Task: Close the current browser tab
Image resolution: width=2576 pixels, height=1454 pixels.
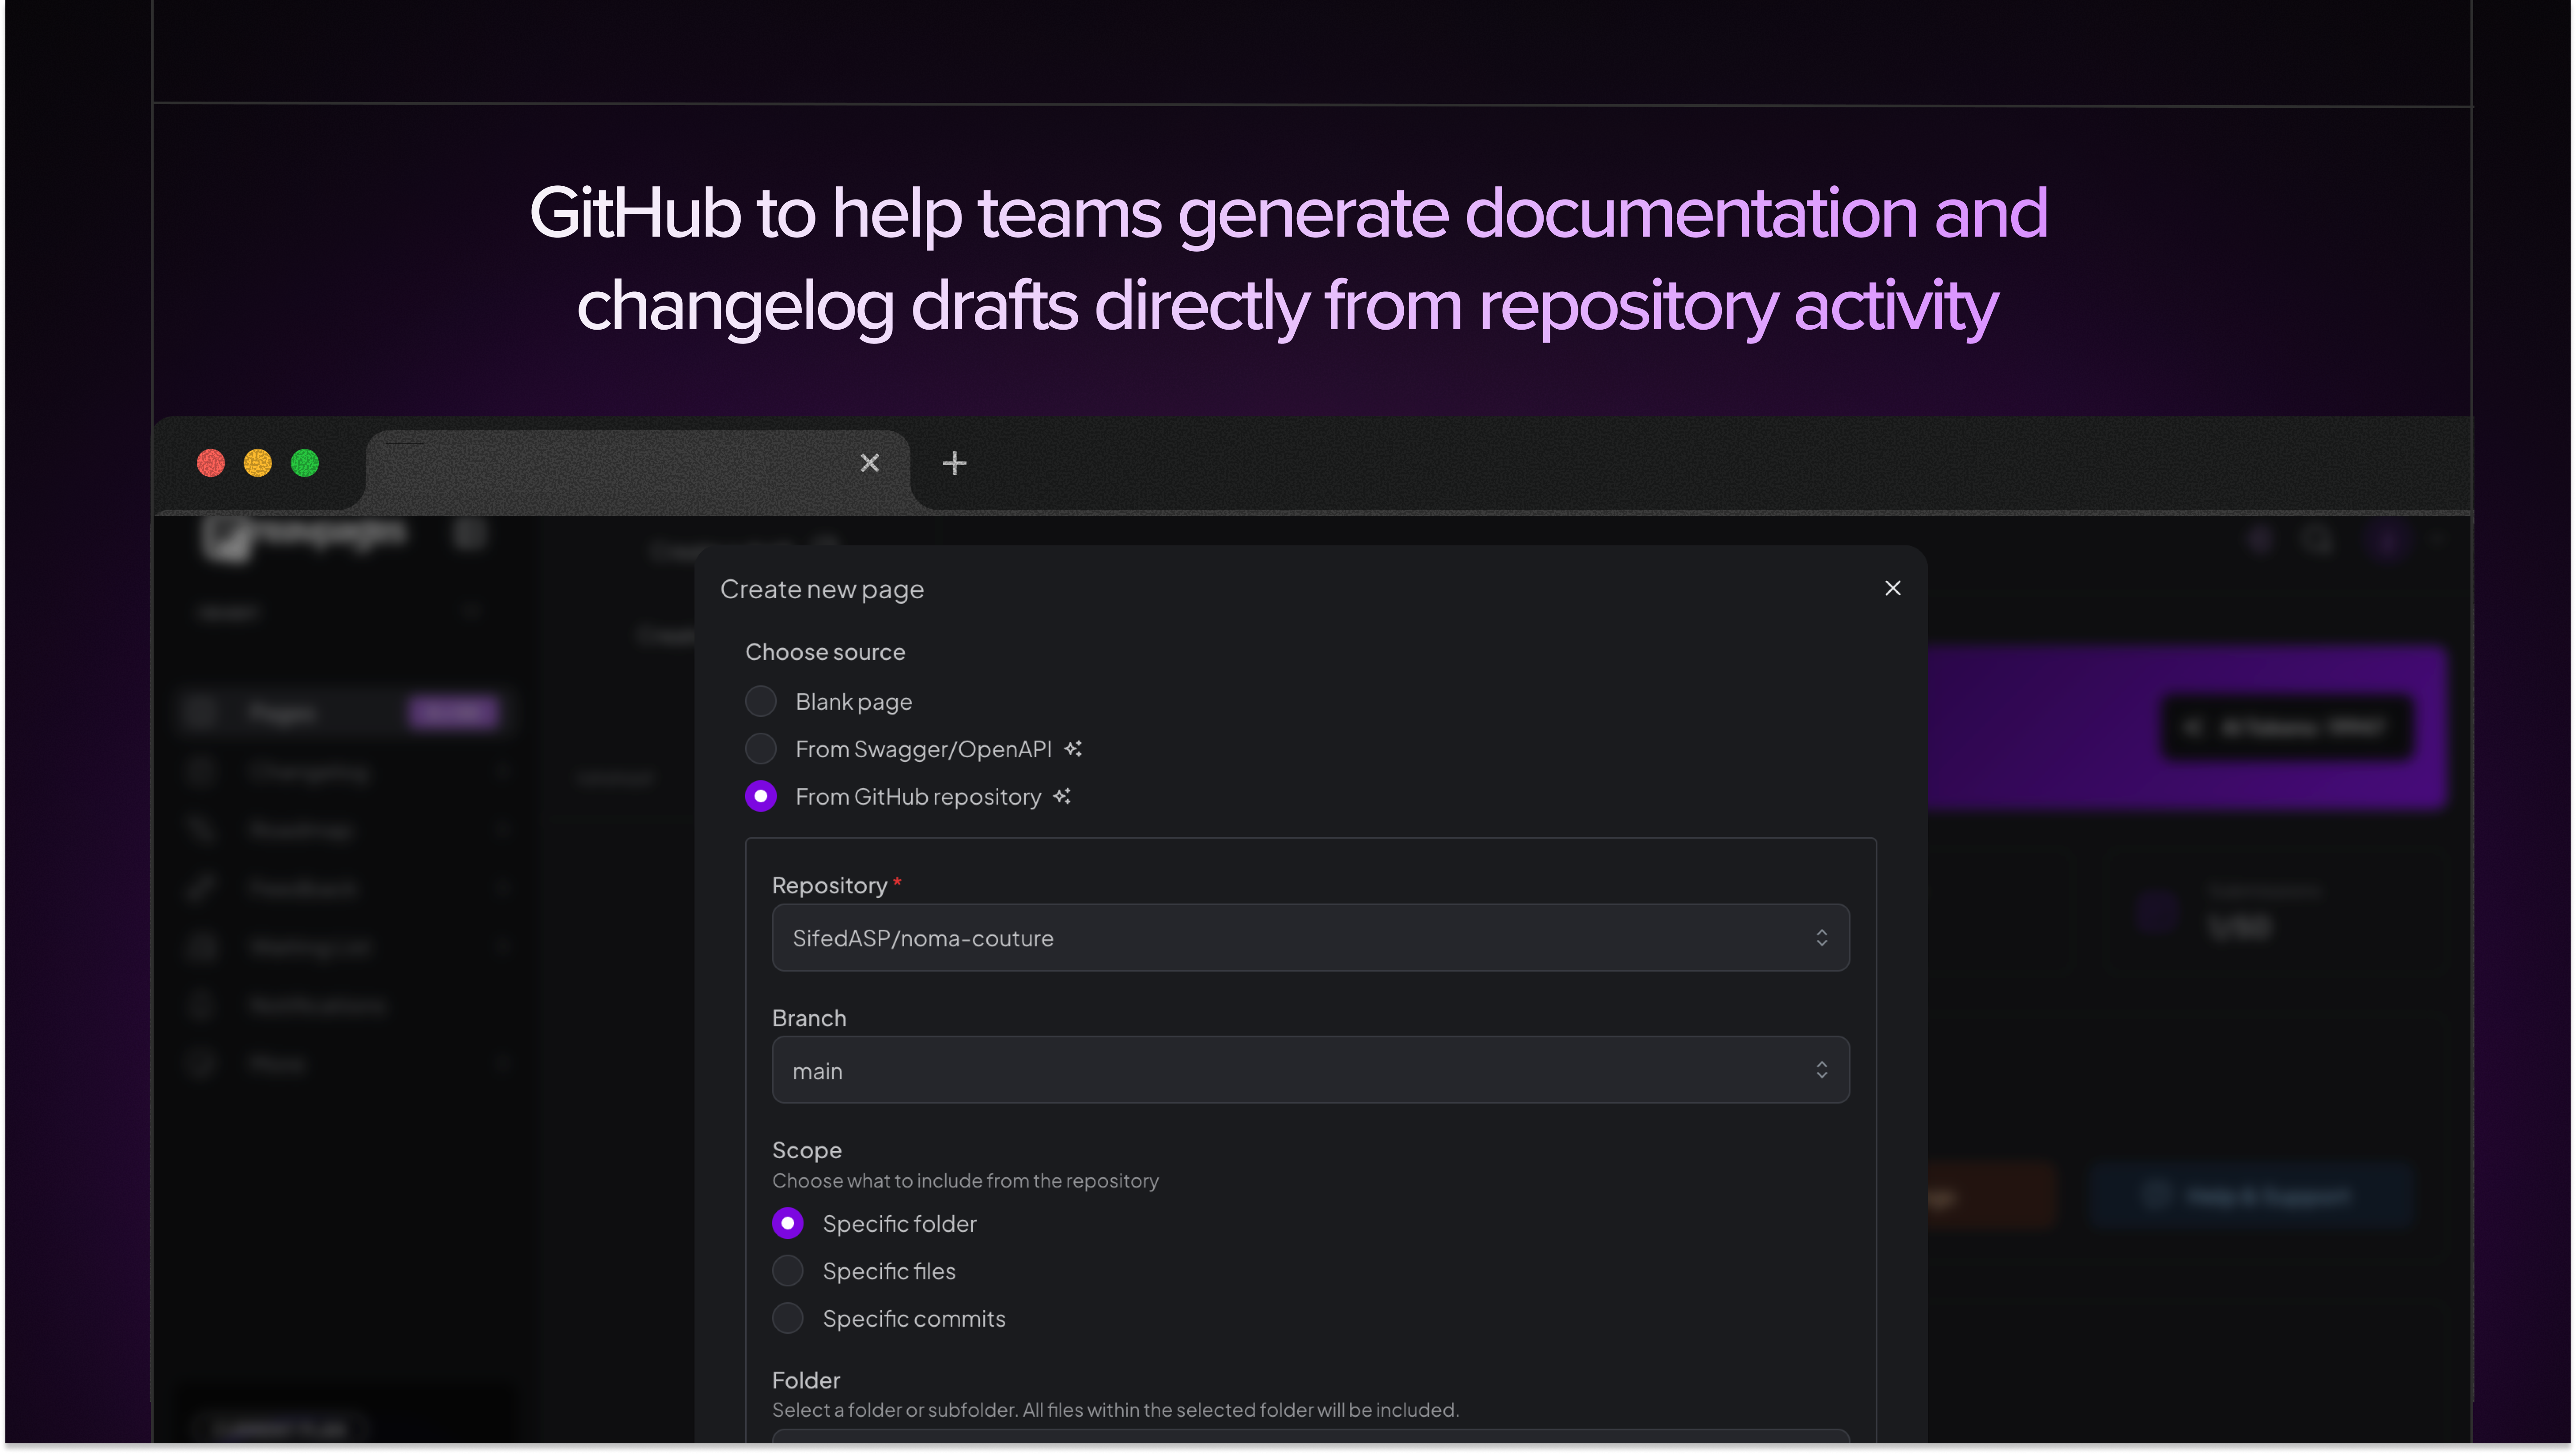Action: pyautogui.click(x=869, y=463)
